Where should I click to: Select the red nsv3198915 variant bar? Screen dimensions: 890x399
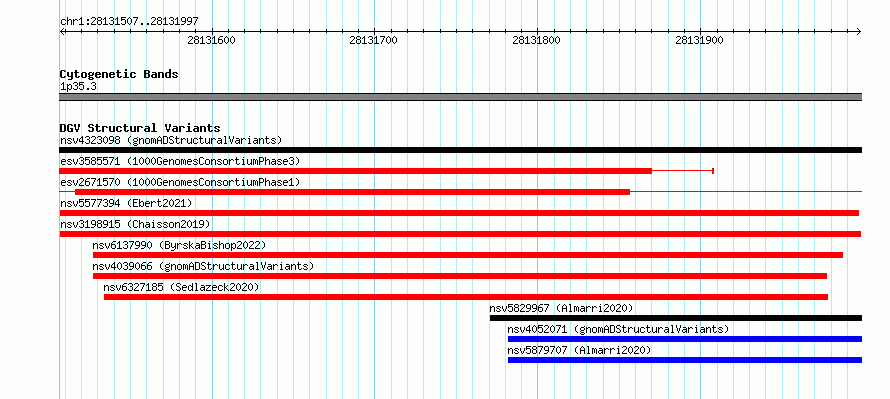(460, 234)
